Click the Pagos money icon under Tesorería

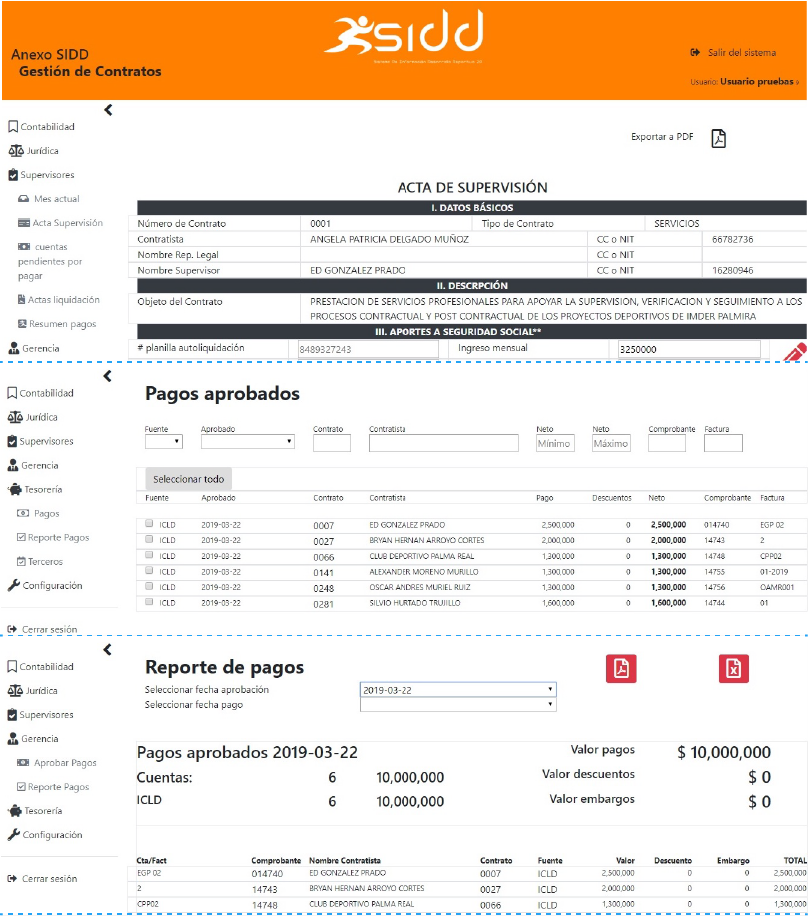(x=23, y=513)
